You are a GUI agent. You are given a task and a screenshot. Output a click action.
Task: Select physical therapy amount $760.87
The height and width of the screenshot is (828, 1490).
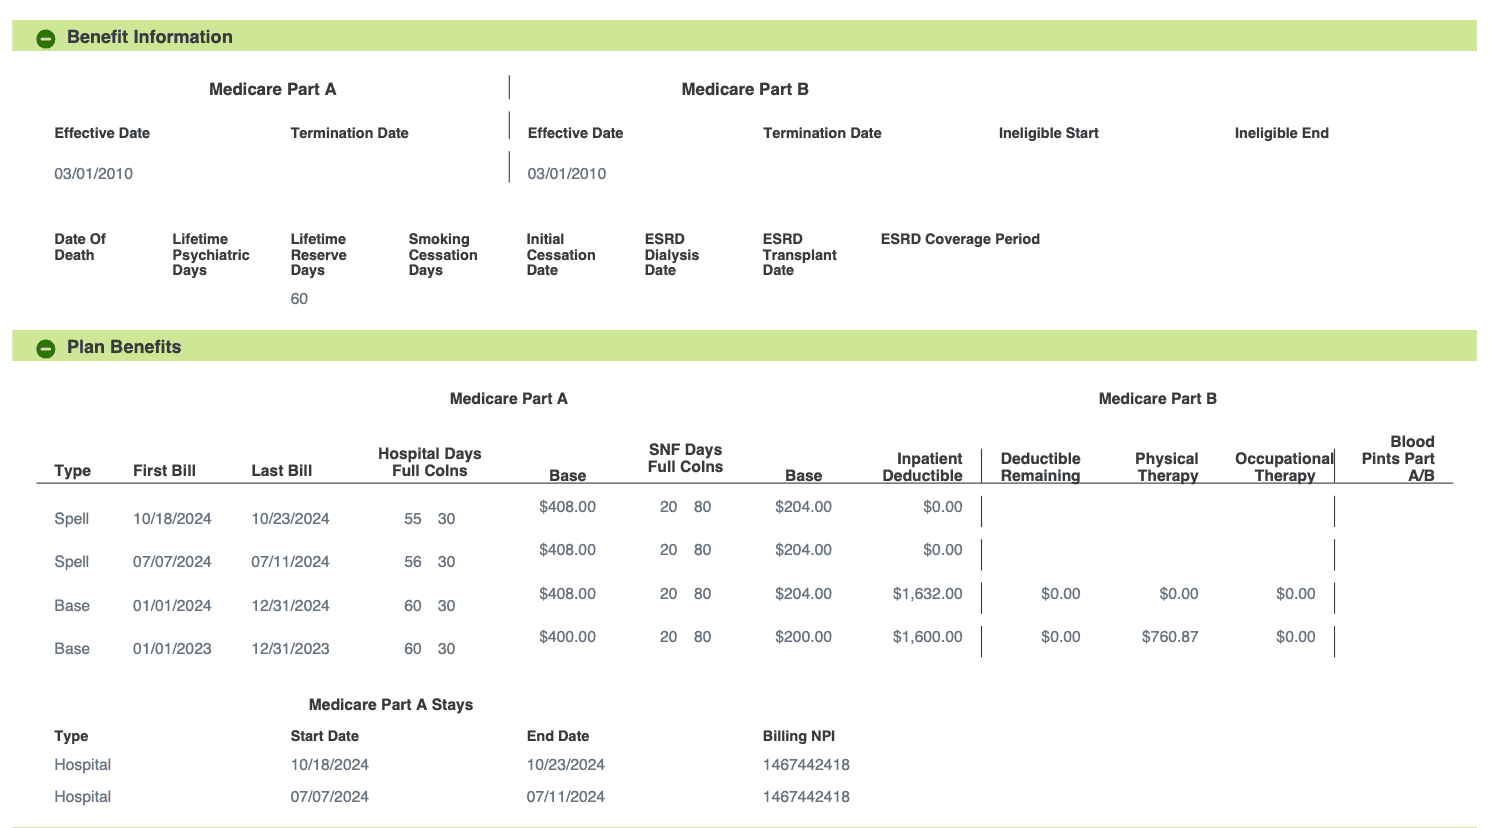click(1170, 637)
